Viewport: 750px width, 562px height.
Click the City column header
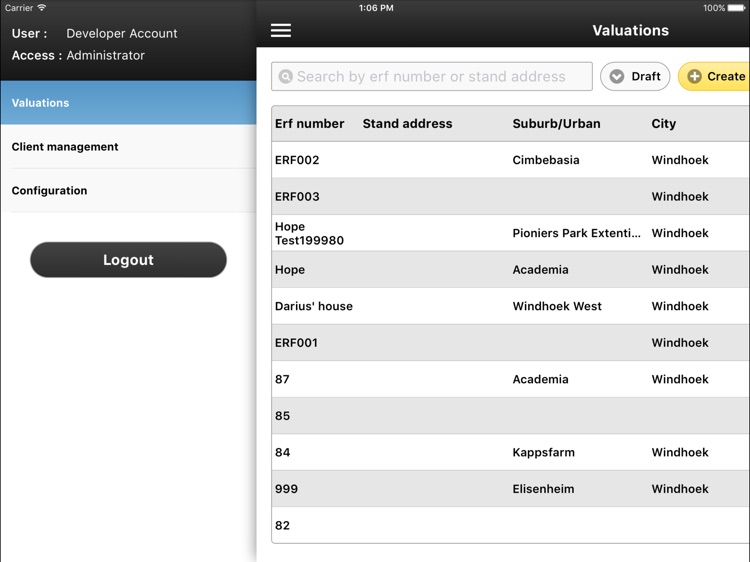(x=663, y=124)
